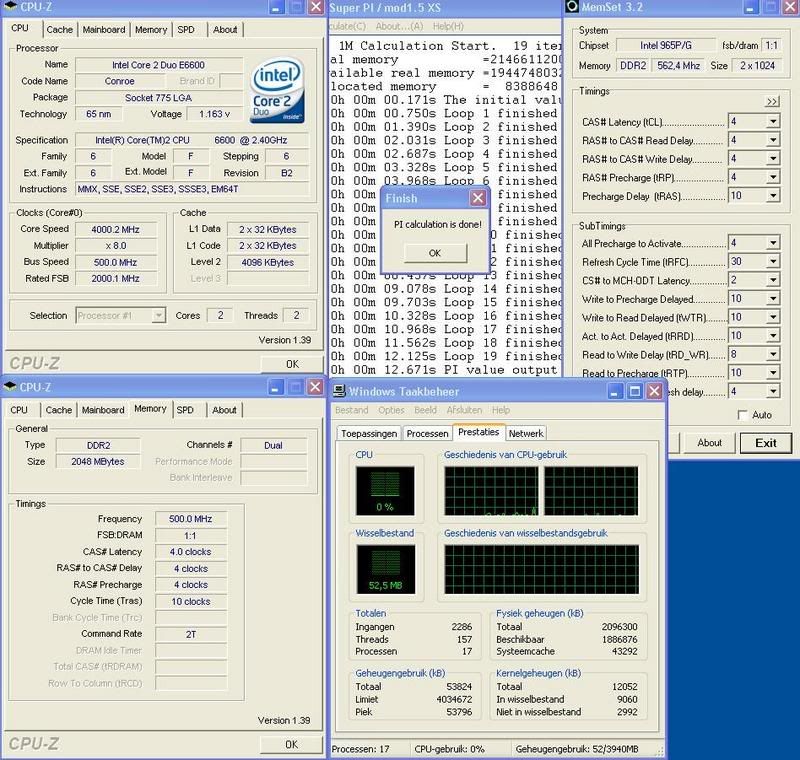Open the Read to Write Delay dropdown
The width and height of the screenshot is (800, 760).
pyautogui.click(x=773, y=354)
